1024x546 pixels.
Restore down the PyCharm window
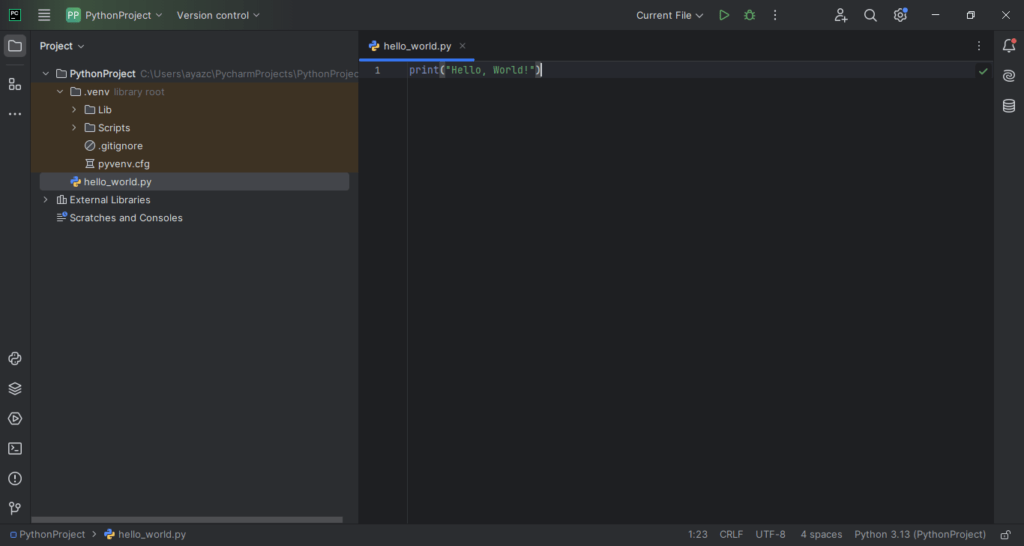point(971,15)
